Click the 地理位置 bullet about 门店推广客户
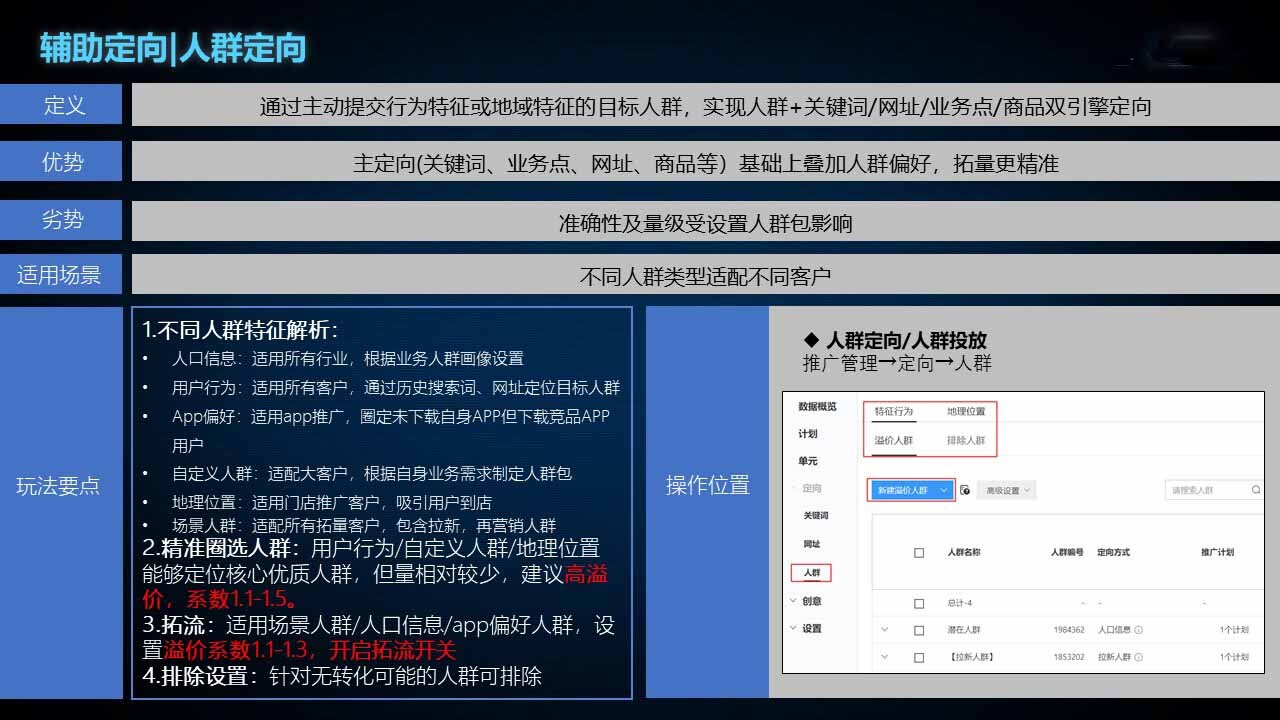 [331, 502]
